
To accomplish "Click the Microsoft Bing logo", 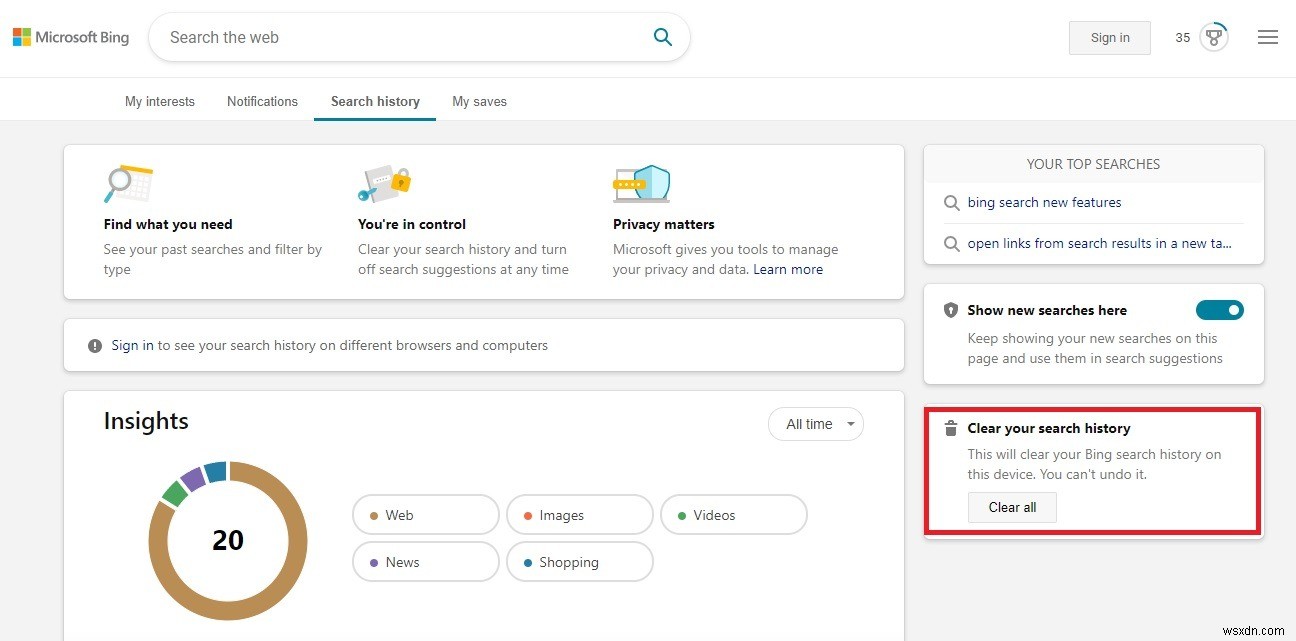I will click(x=70, y=36).
